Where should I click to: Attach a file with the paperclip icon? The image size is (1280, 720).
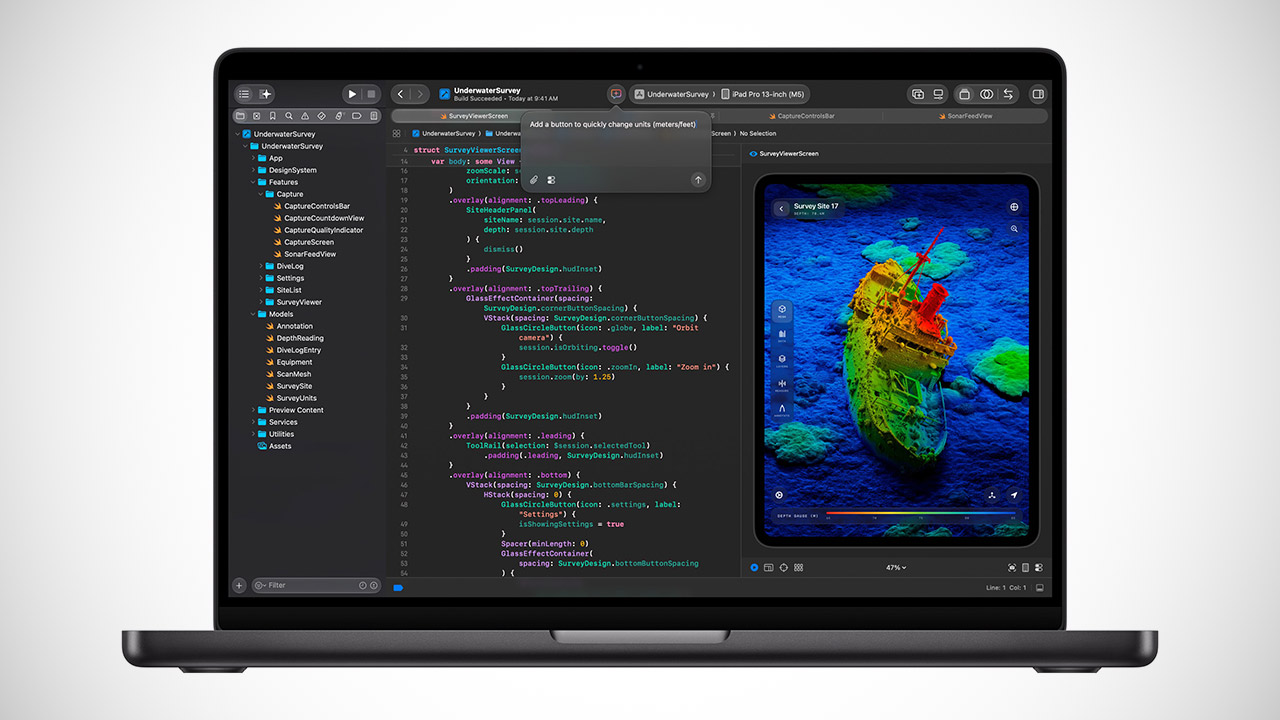pyautogui.click(x=534, y=180)
